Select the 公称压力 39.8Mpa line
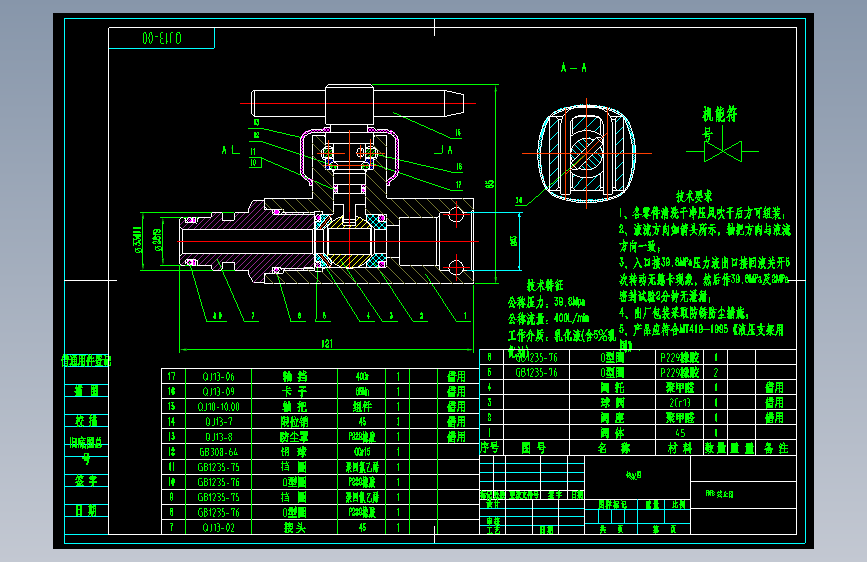Viewport: 867px width, 562px height. [546, 303]
